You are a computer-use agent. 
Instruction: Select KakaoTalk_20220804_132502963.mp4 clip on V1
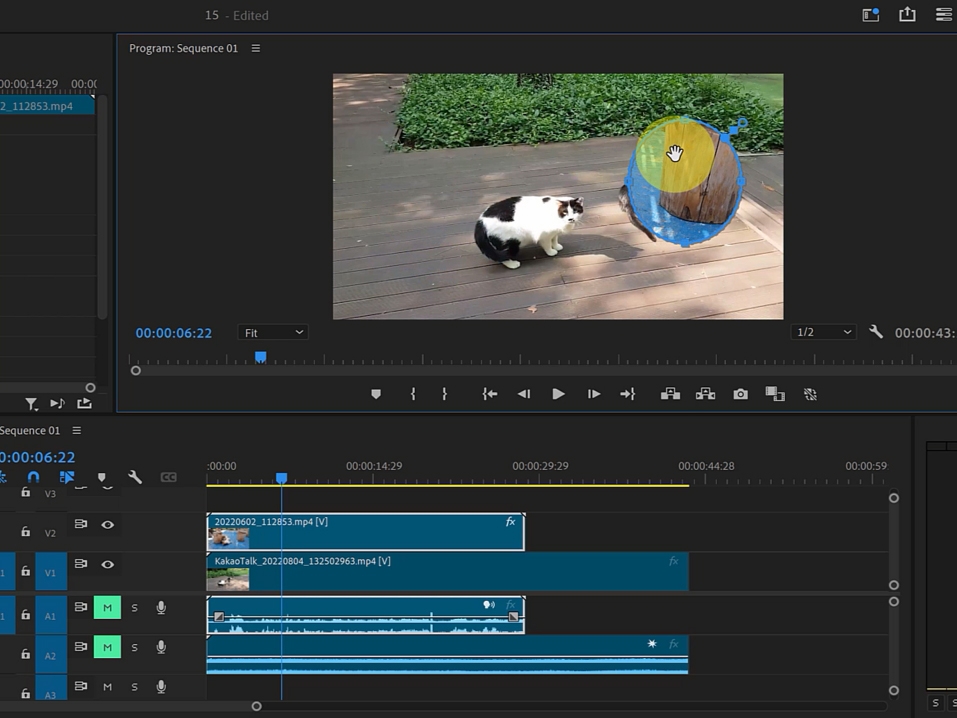pyautogui.click(x=447, y=571)
